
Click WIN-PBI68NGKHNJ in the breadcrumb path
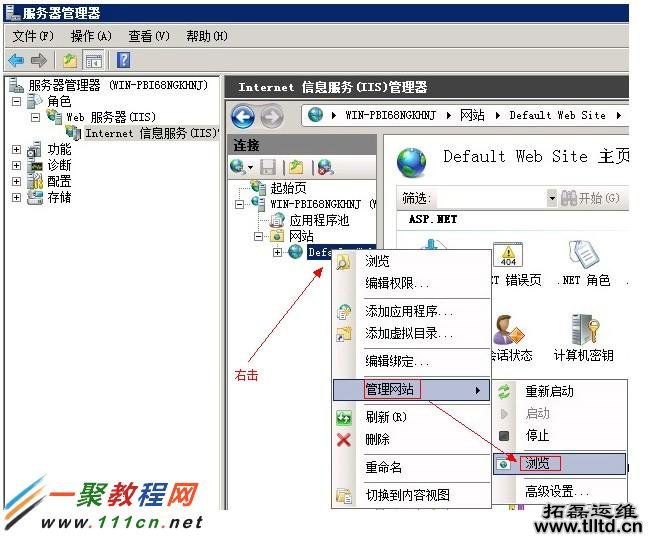pos(391,115)
